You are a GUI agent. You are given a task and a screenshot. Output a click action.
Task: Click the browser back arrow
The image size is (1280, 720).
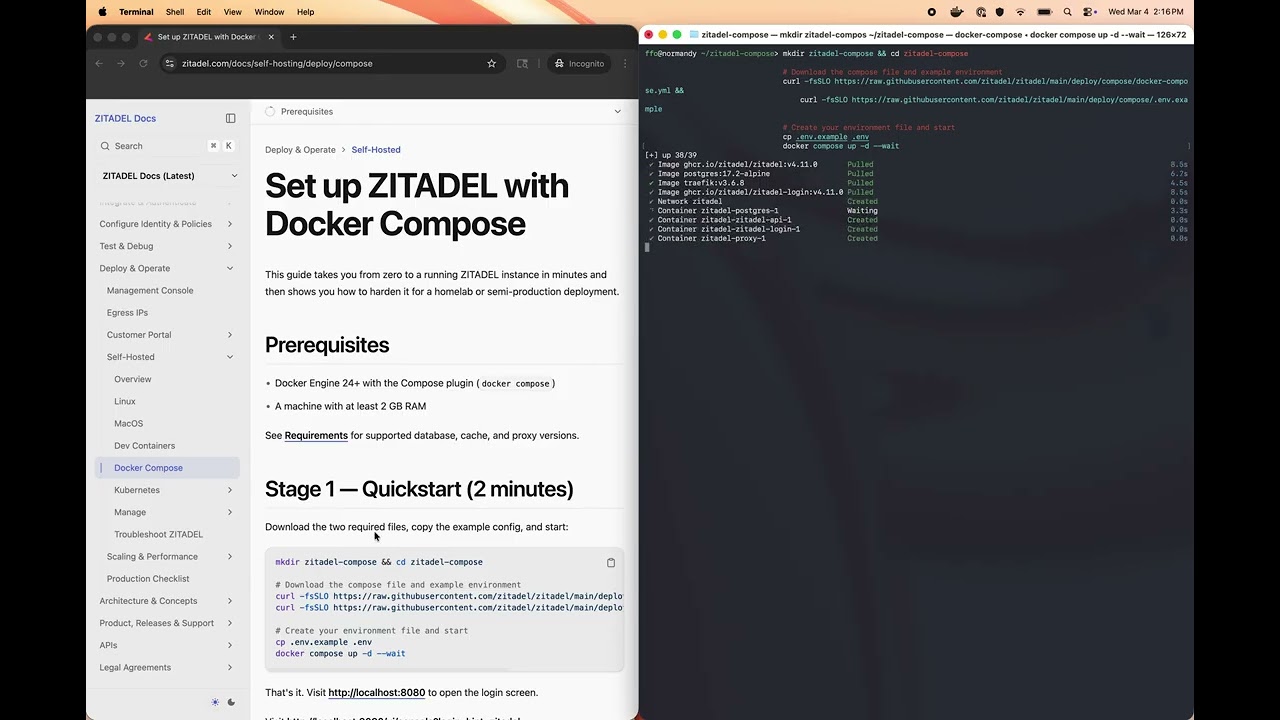[99, 63]
